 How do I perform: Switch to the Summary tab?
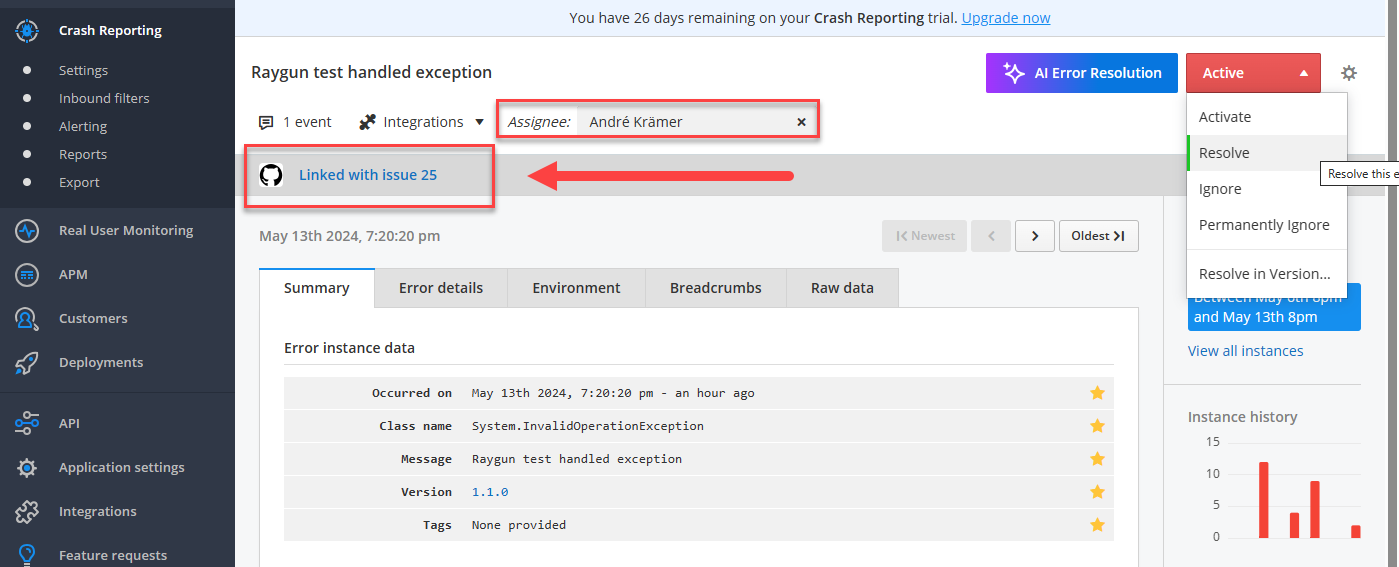[317, 288]
